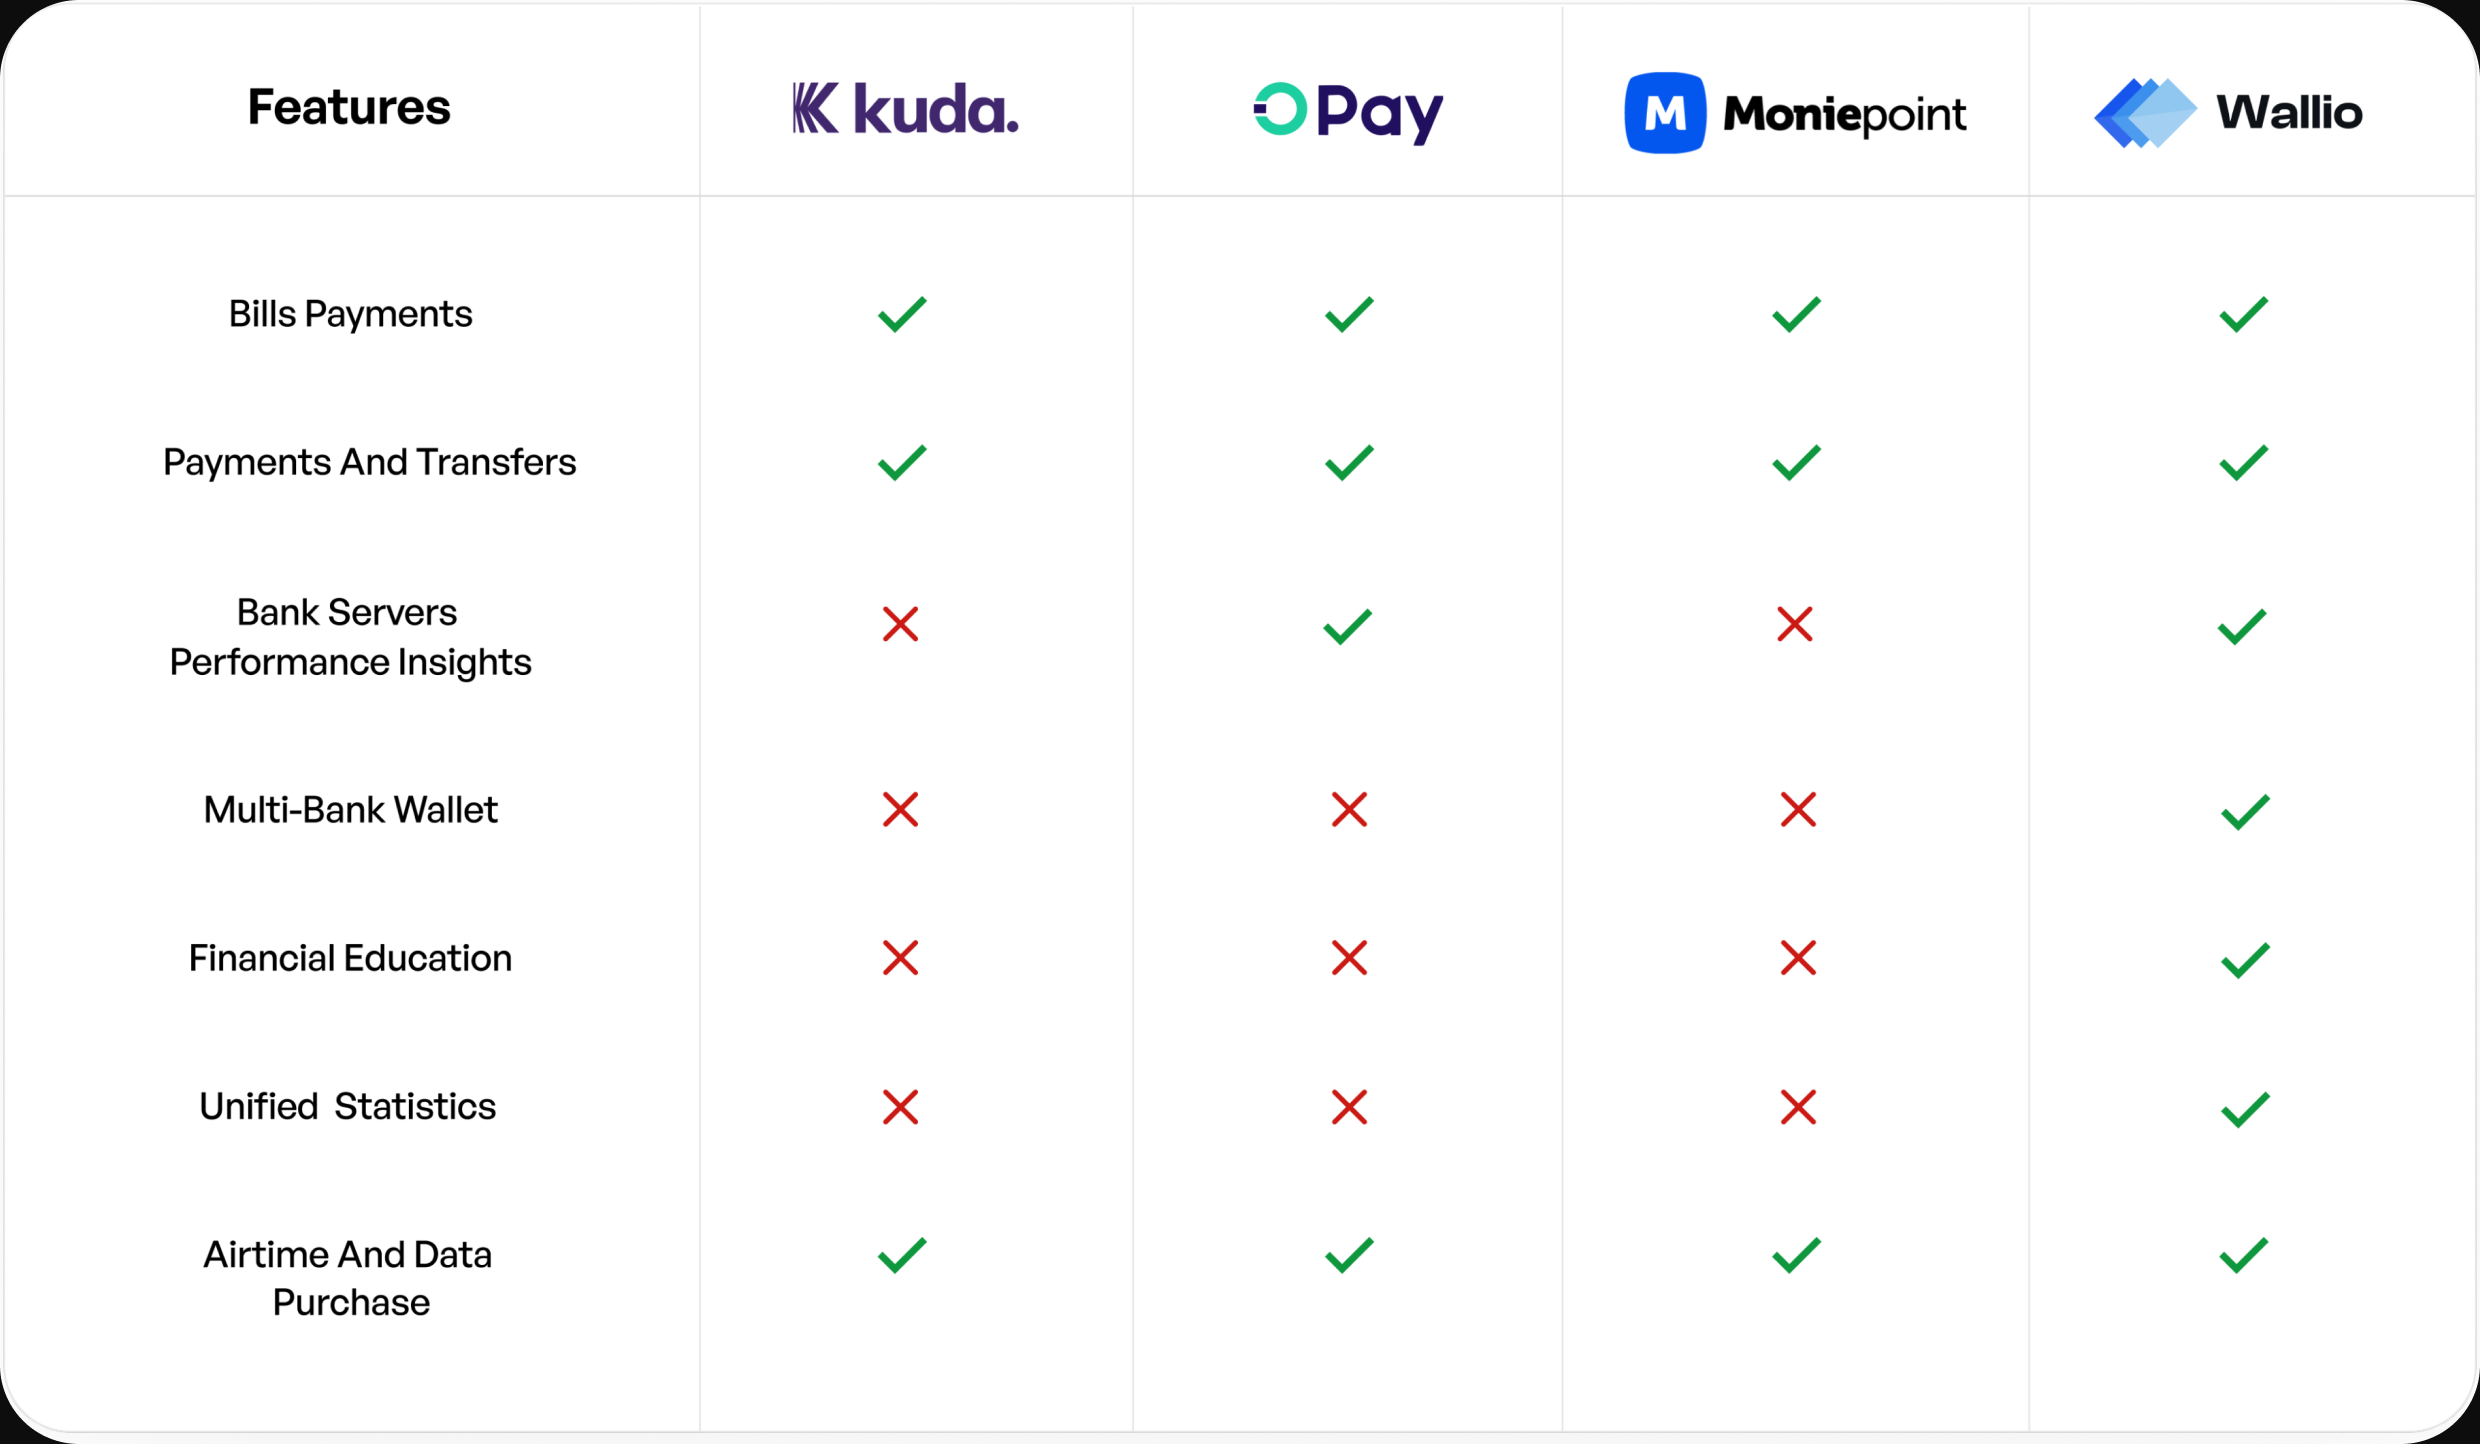Viewport: 2480px width, 1444px height.
Task: Click Moniepoint's red cross for Bank Servers Insights
Action: (1794, 624)
